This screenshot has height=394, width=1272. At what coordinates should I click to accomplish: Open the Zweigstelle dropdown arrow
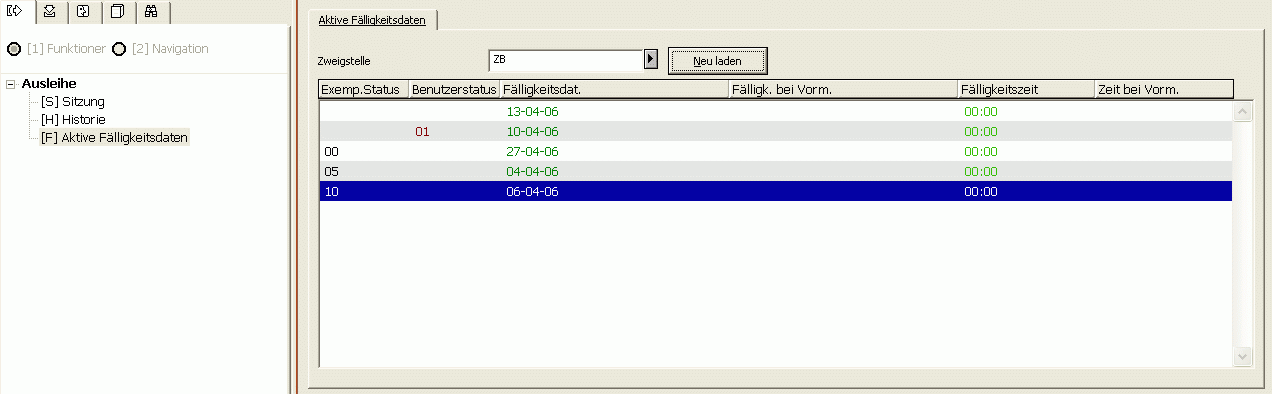(651, 60)
